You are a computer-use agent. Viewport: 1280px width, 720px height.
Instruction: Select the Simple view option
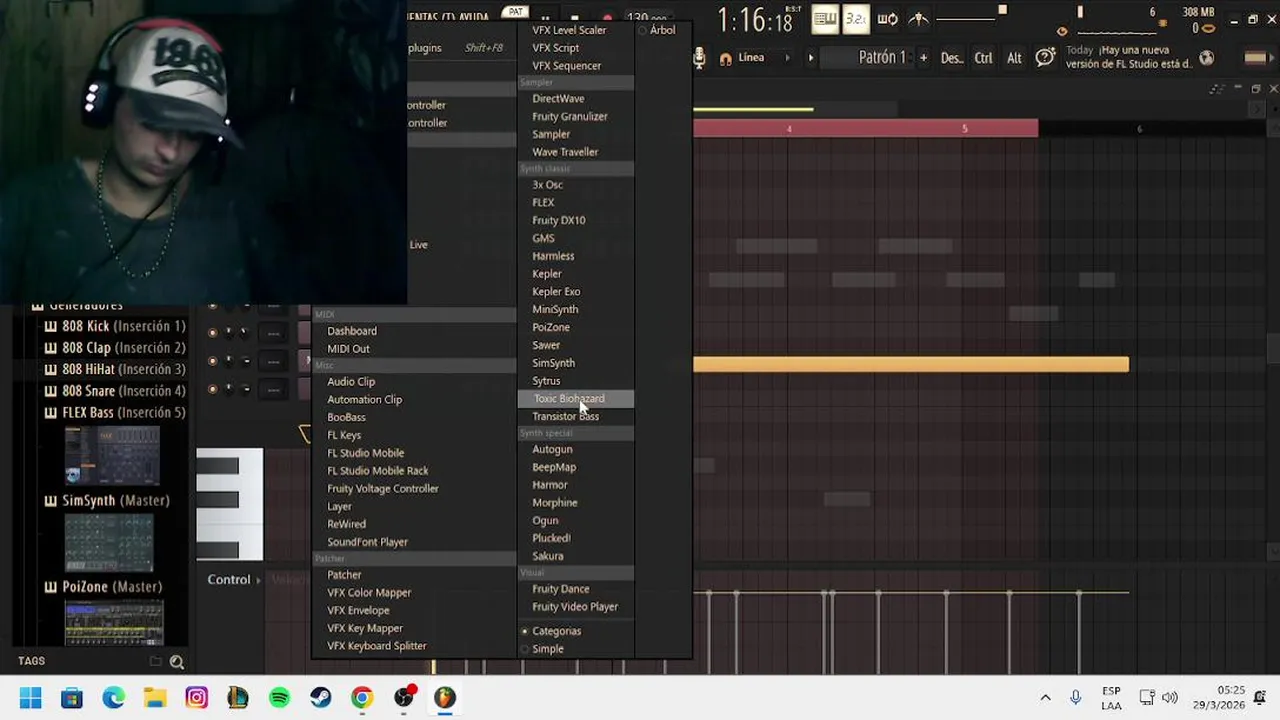(542, 649)
